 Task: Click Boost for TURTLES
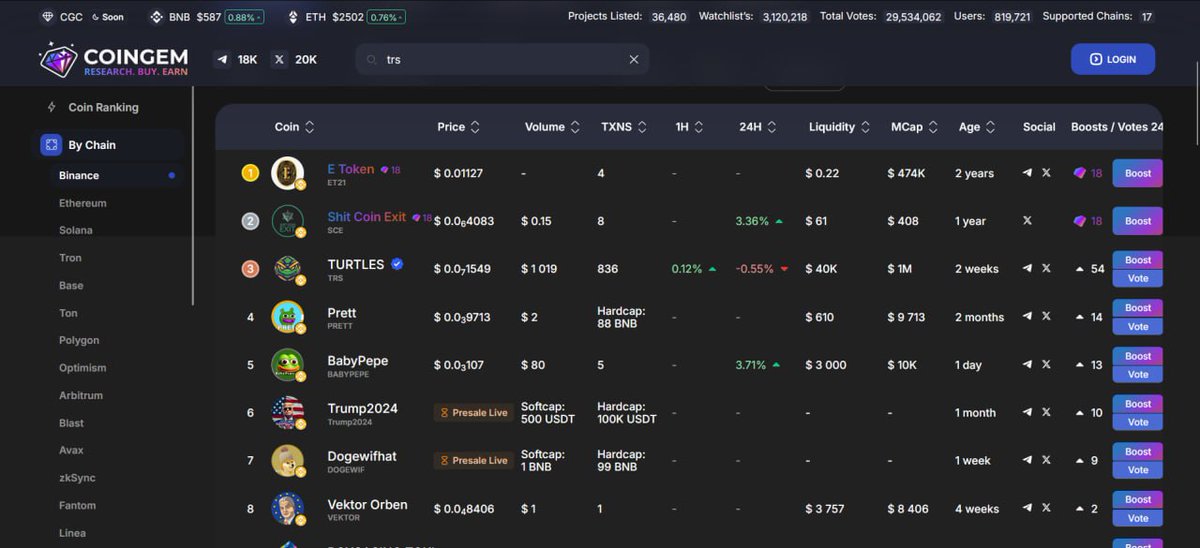[x=1138, y=260]
